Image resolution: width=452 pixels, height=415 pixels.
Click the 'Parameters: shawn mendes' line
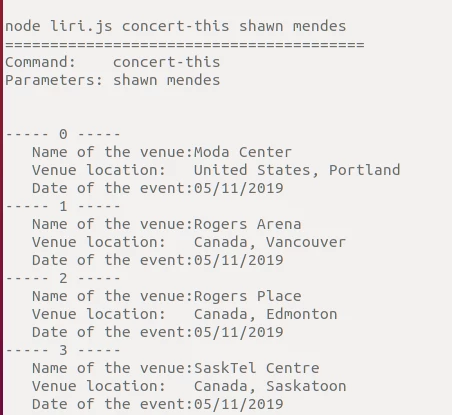click(113, 80)
